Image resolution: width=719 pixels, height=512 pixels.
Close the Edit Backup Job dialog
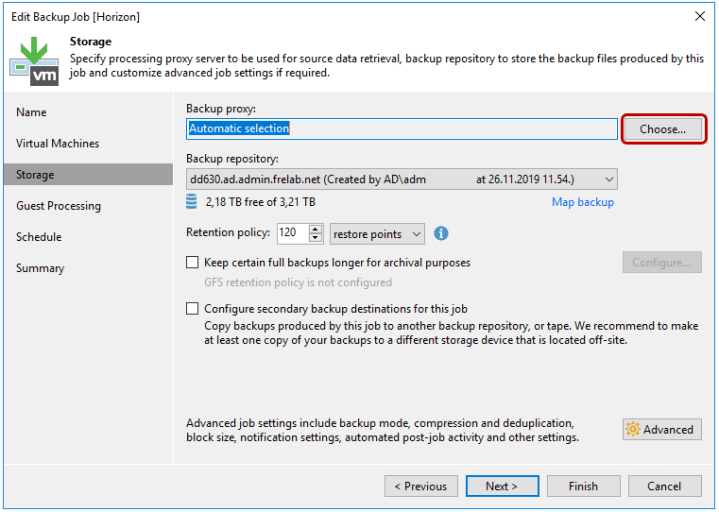tap(699, 17)
